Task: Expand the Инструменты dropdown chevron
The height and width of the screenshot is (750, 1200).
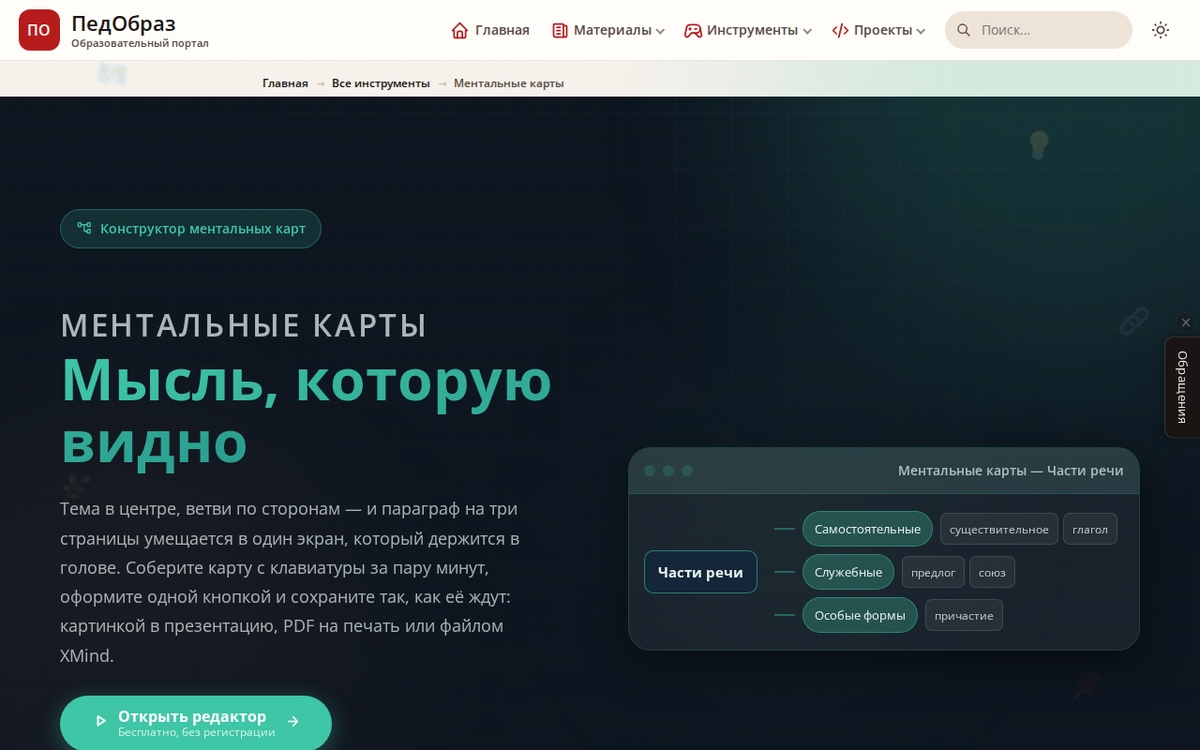Action: 807,31
